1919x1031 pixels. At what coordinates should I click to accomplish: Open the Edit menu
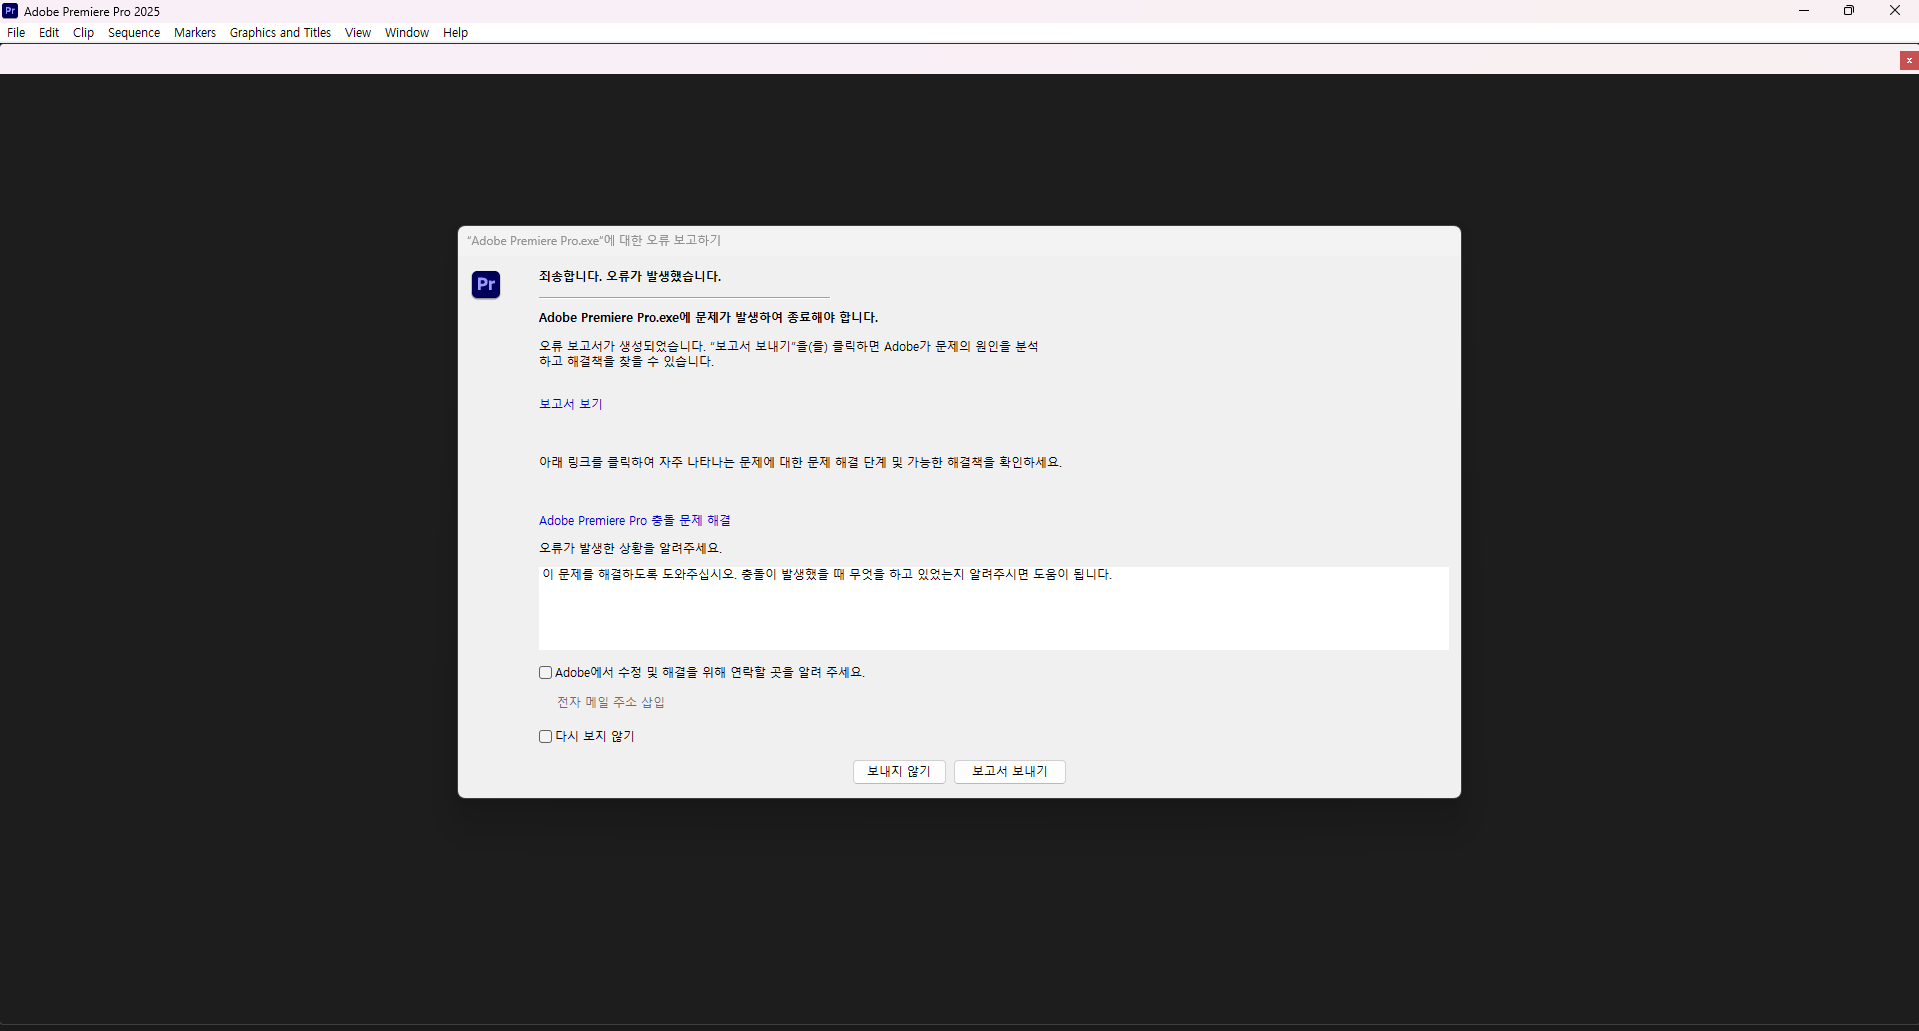click(48, 32)
